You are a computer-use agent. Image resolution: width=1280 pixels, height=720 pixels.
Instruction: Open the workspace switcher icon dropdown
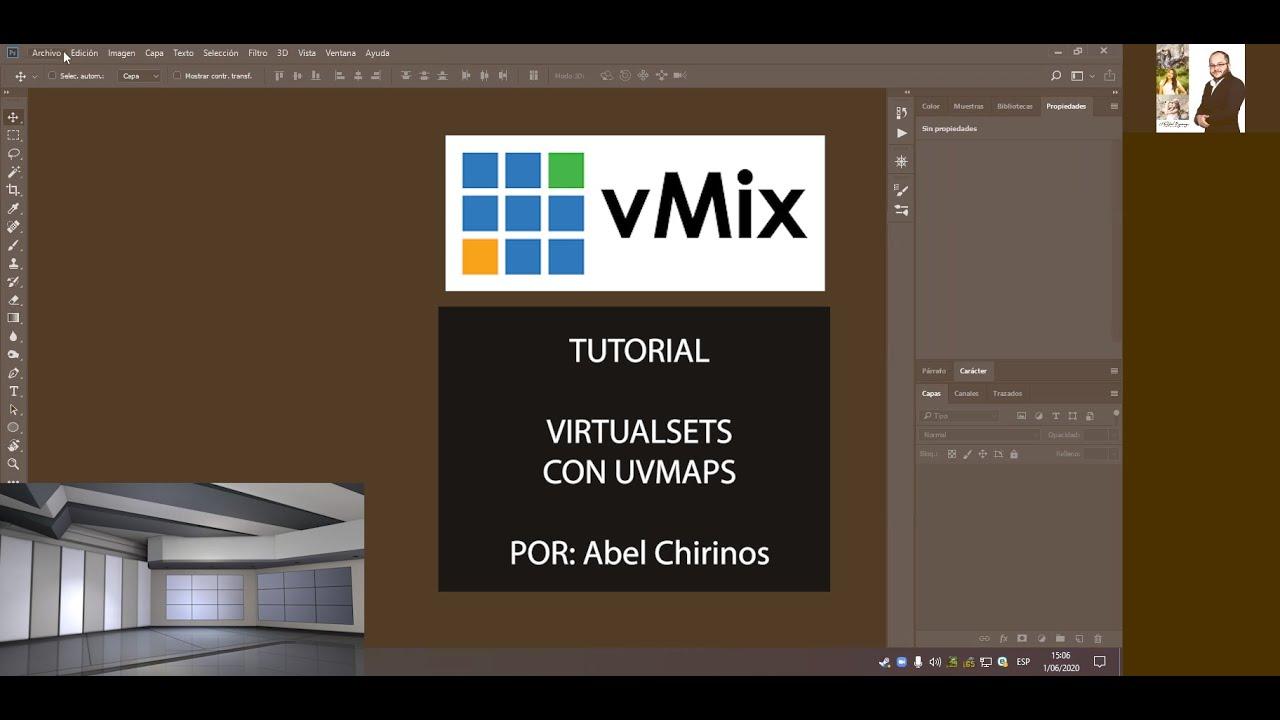(x=1081, y=76)
